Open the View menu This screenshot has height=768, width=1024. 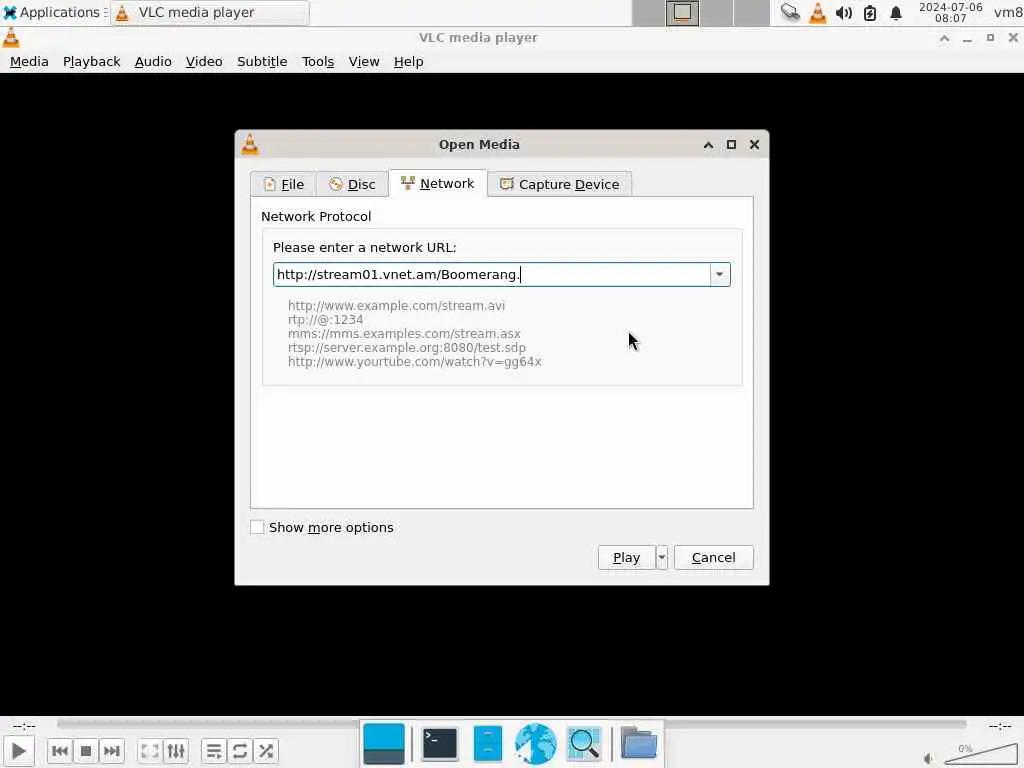364,61
